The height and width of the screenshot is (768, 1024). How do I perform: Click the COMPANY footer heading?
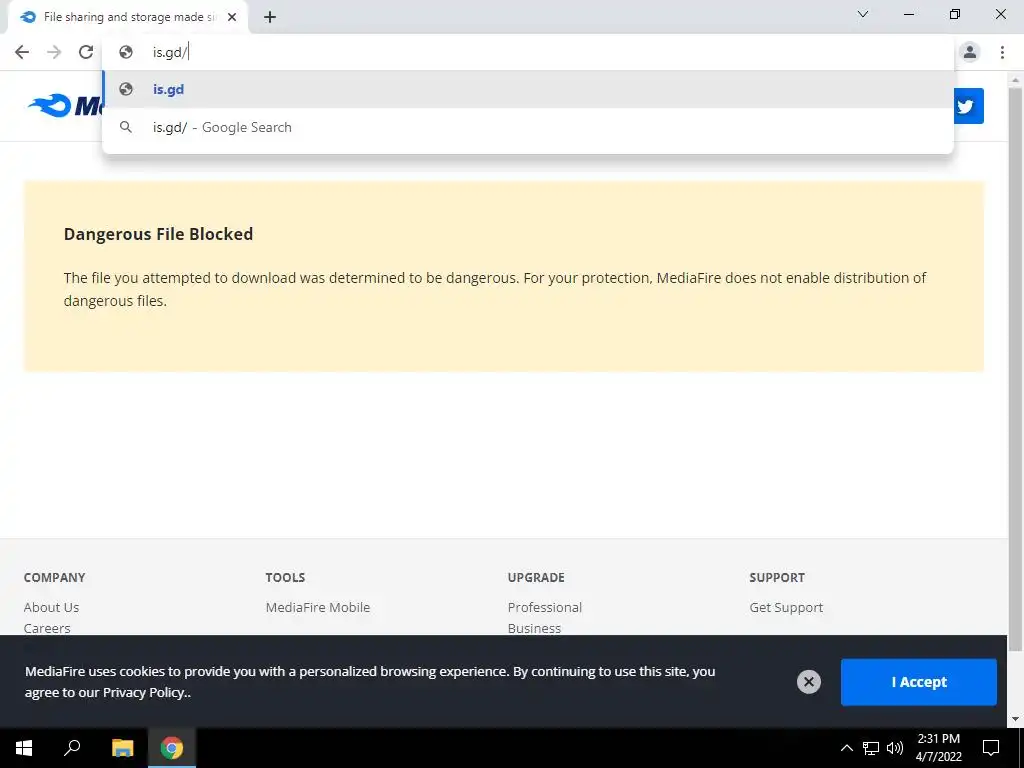coord(55,577)
